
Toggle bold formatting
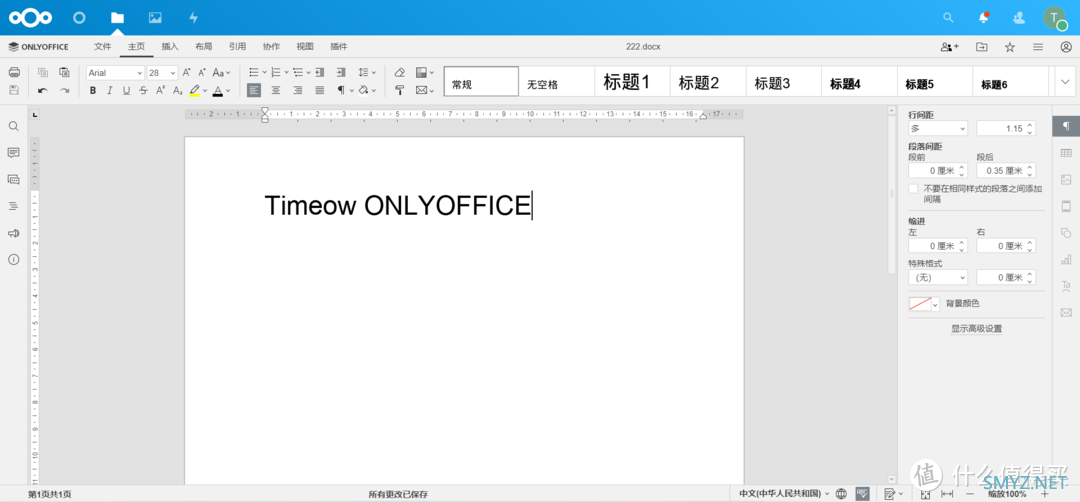(x=93, y=90)
